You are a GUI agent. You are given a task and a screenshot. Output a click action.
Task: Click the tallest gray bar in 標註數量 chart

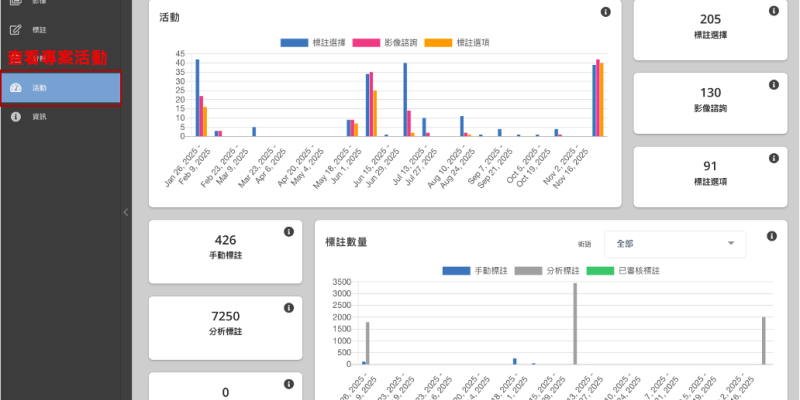point(575,325)
